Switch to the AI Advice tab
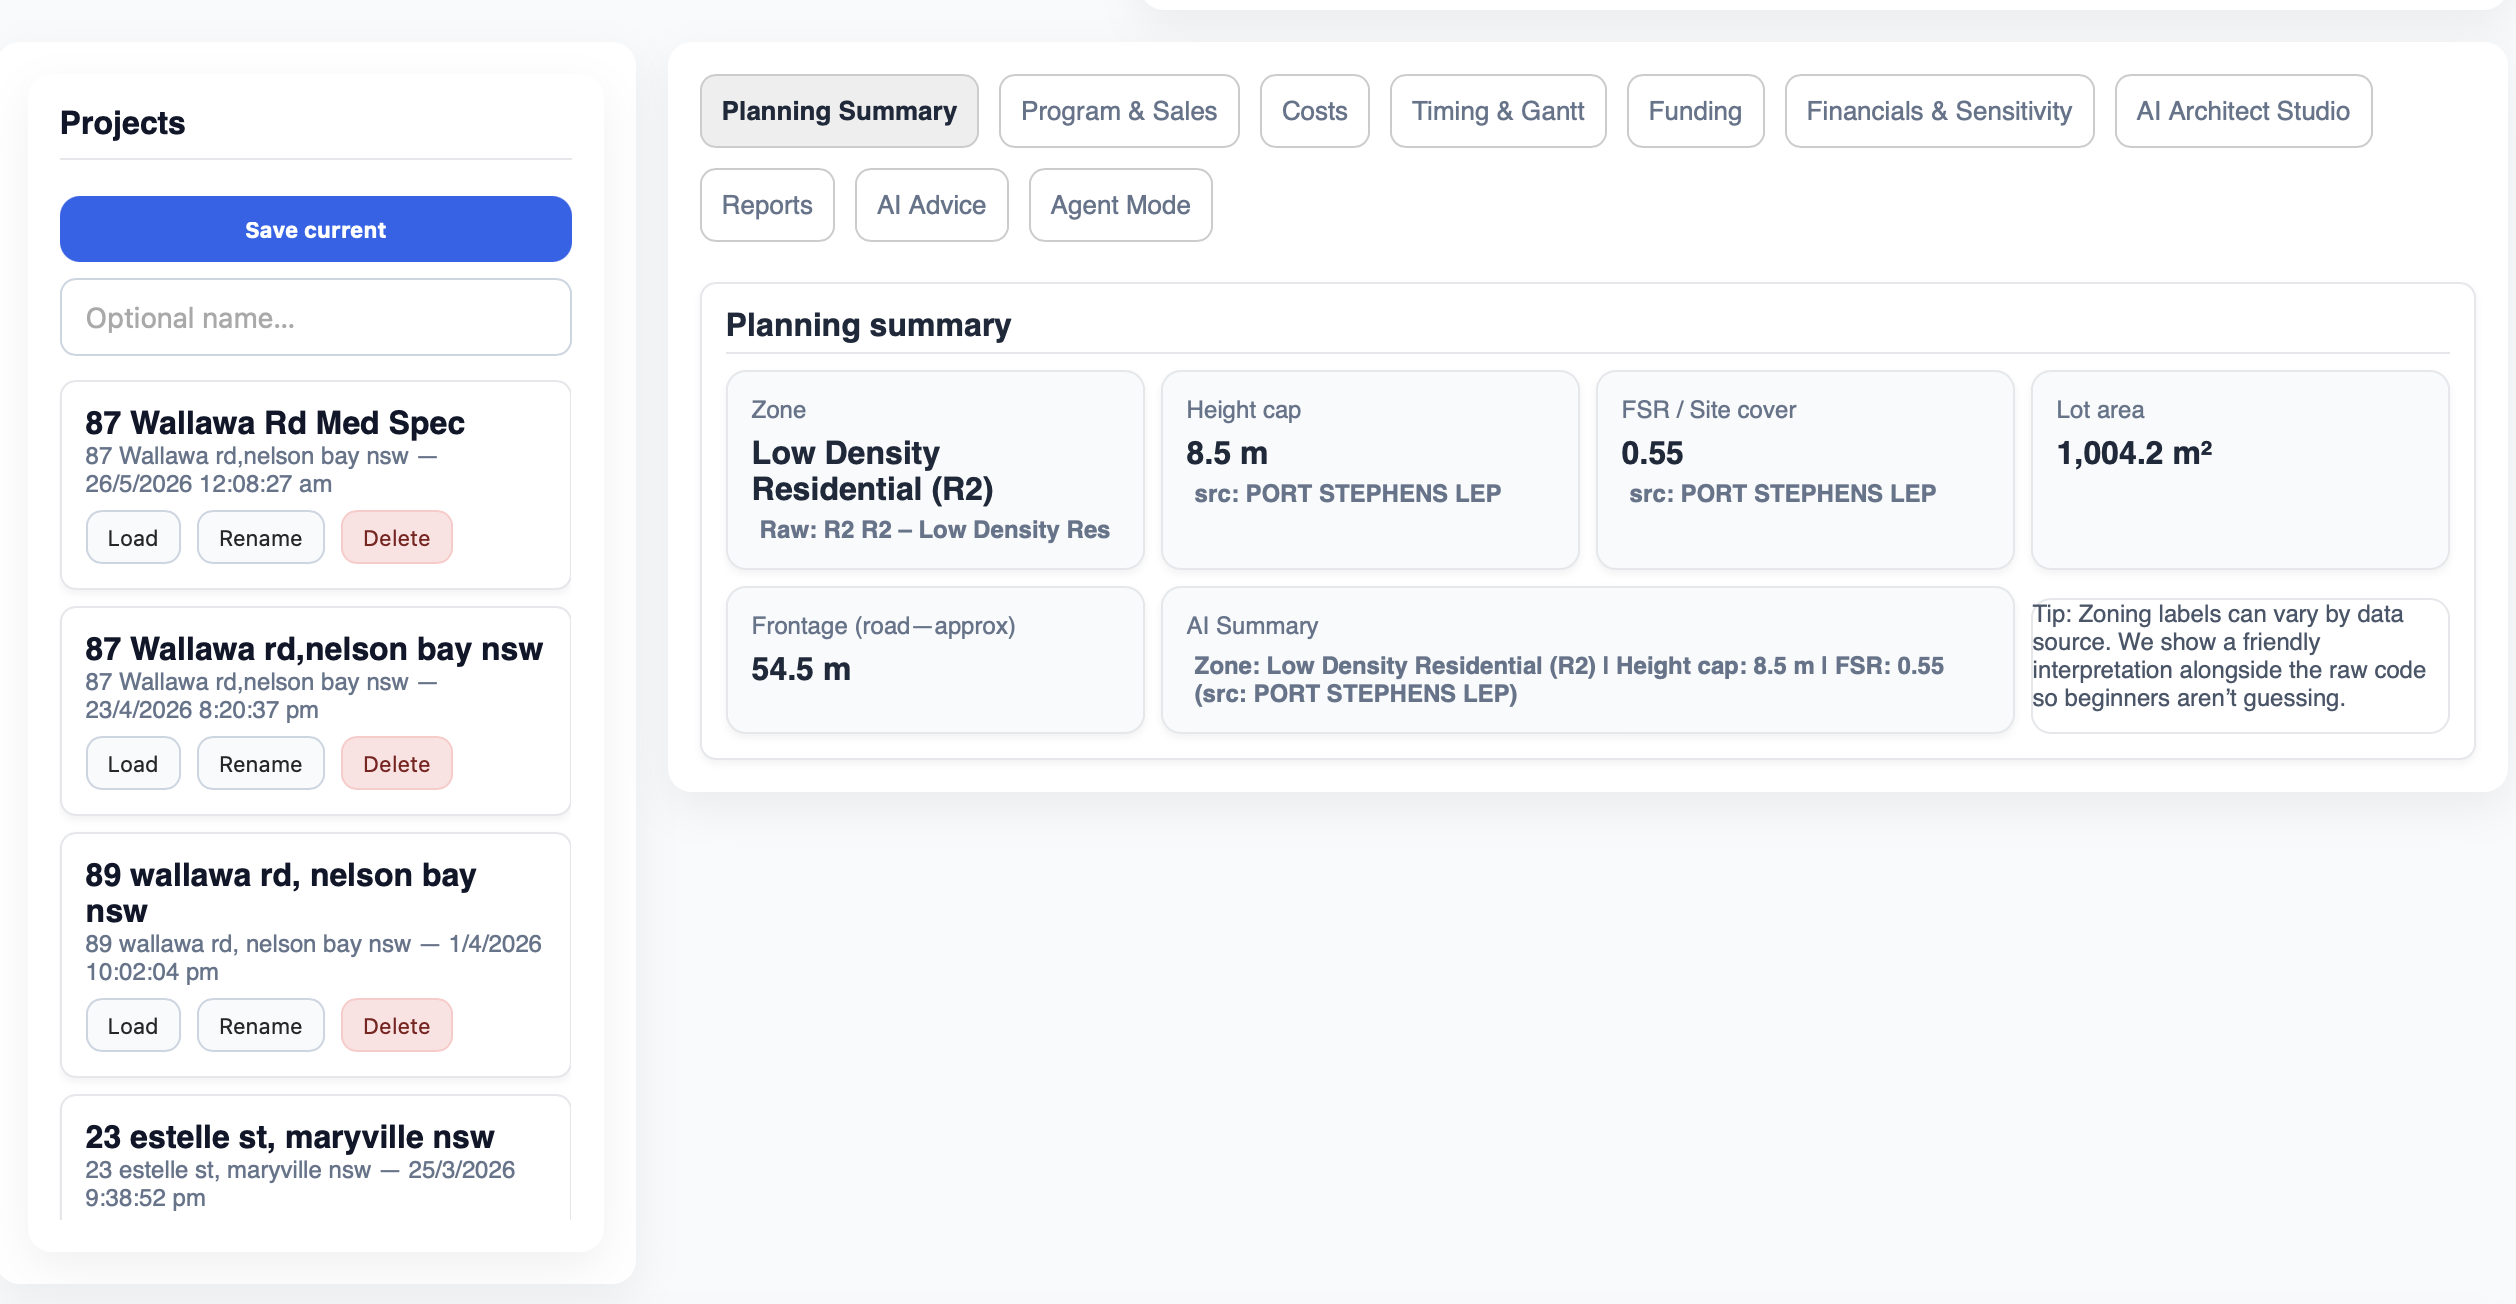The height and width of the screenshot is (1304, 2516). [931, 205]
